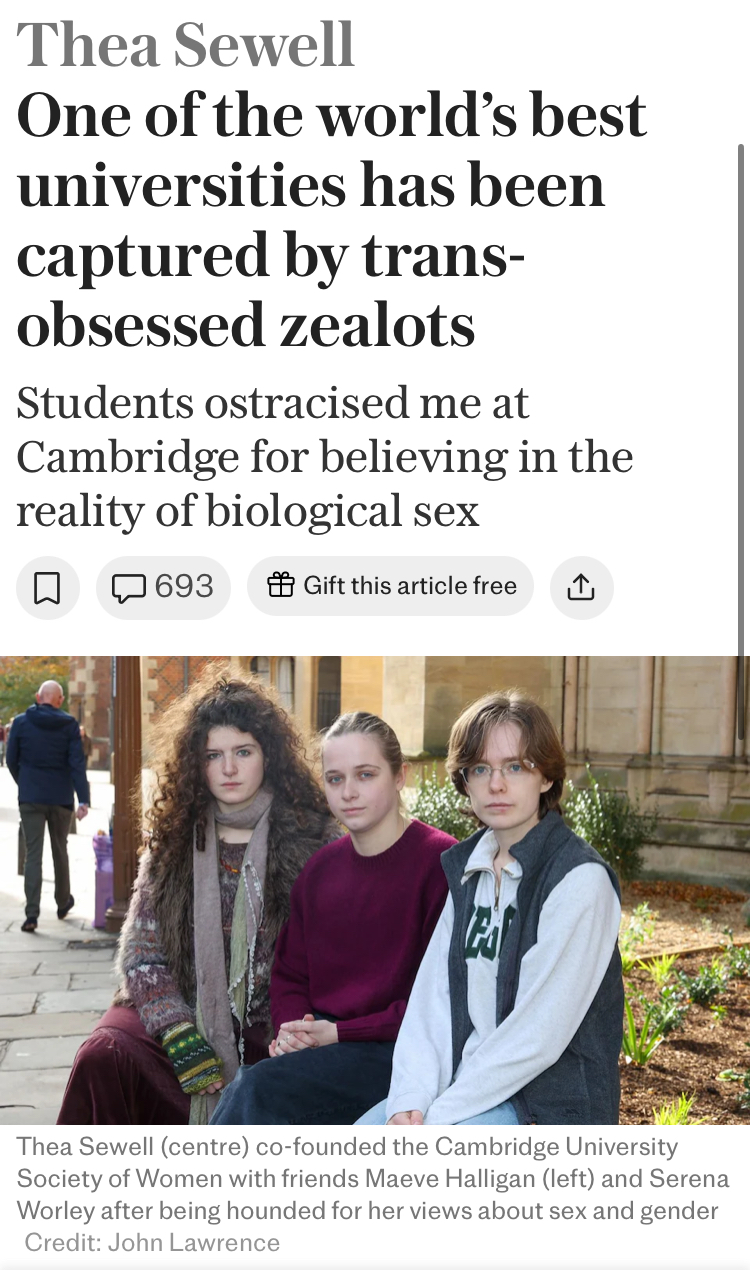Viewport: 750px width, 1270px height.
Task: Tap the 693 comment count
Action: click(x=184, y=586)
